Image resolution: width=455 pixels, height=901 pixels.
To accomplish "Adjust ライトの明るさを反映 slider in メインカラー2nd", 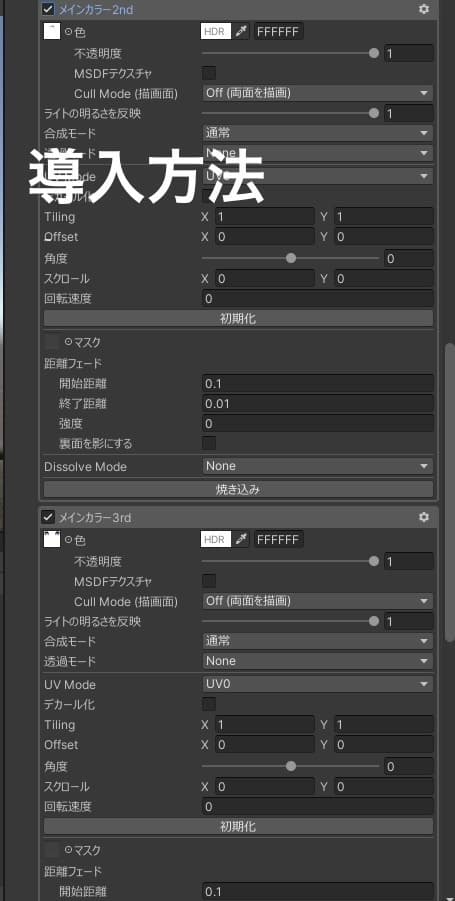I will [291, 113].
